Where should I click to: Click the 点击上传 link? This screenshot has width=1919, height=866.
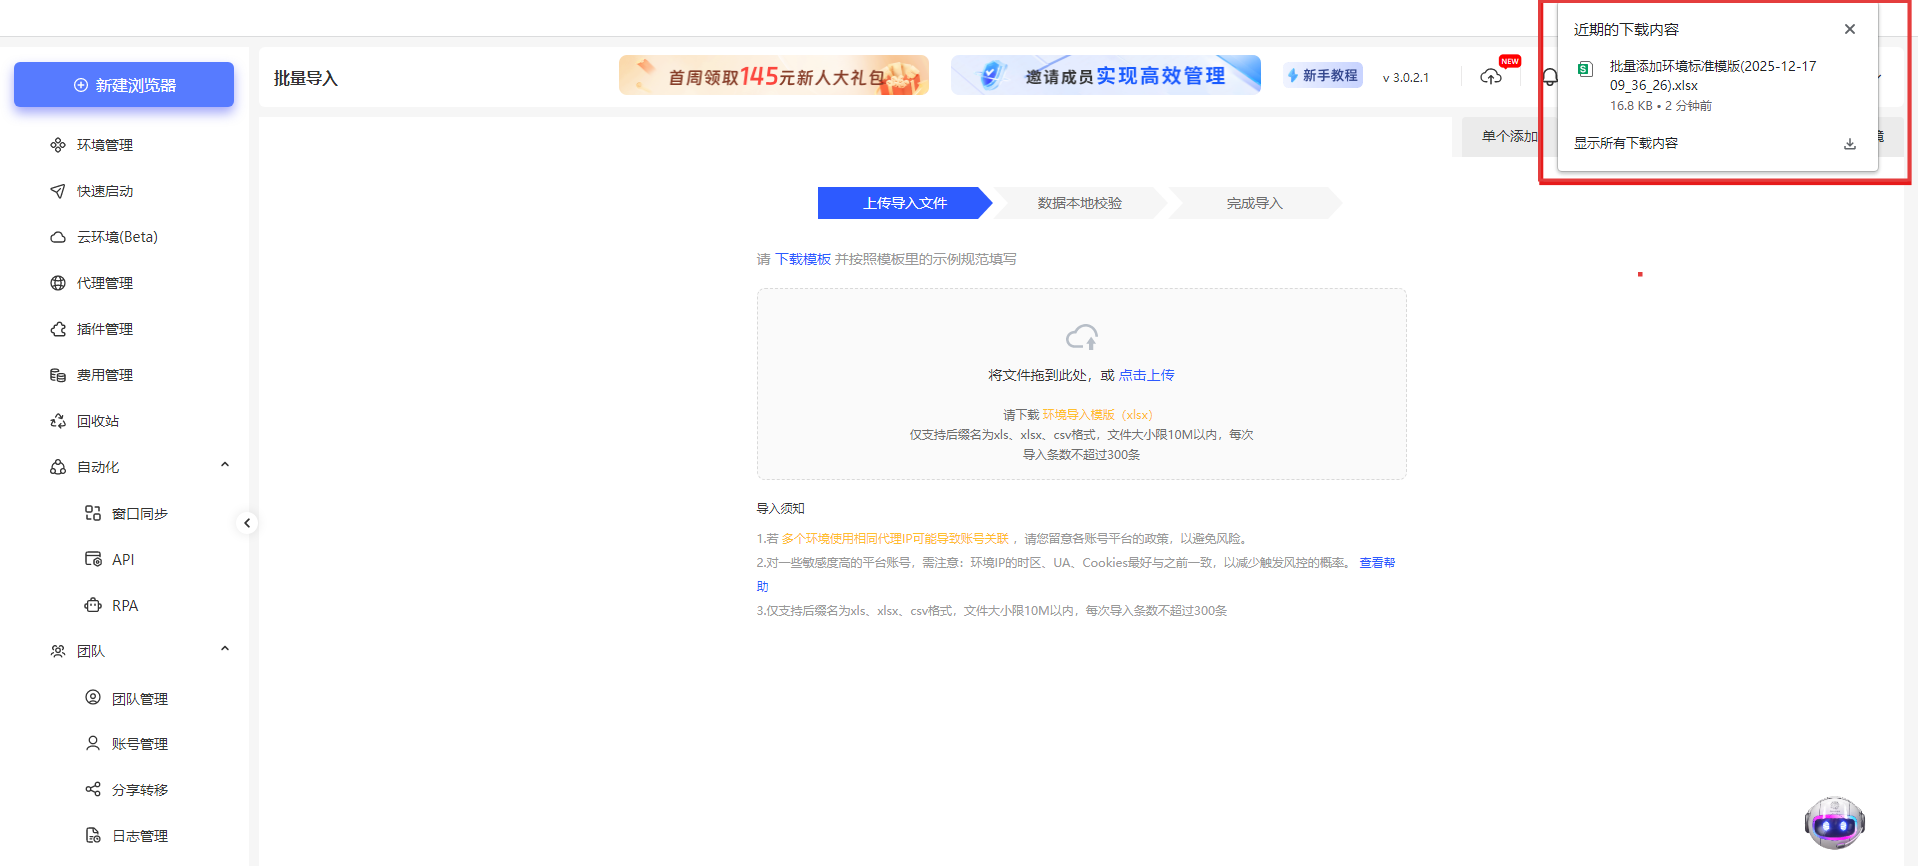[1147, 375]
